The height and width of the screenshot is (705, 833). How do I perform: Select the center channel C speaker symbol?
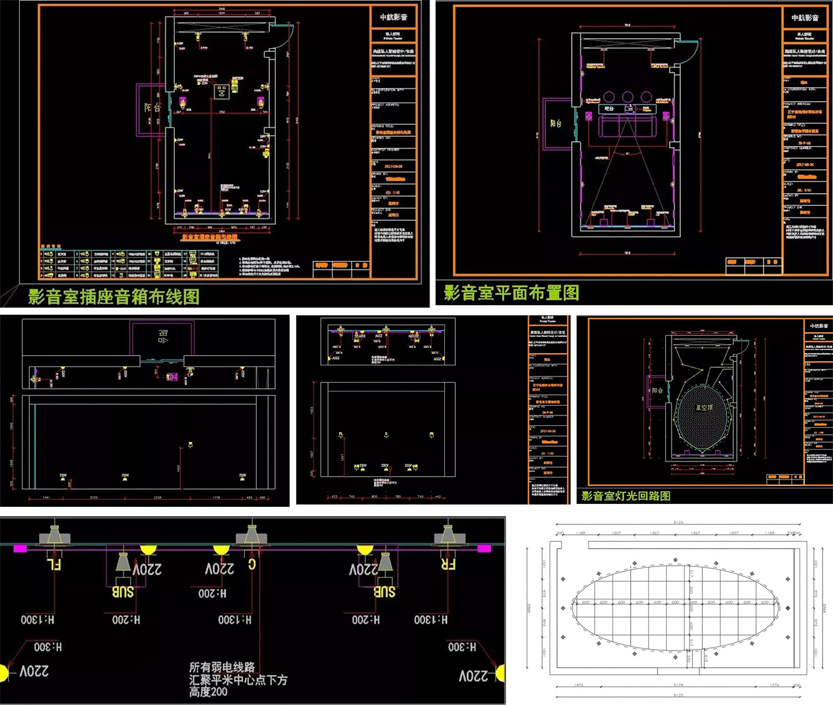[250, 540]
